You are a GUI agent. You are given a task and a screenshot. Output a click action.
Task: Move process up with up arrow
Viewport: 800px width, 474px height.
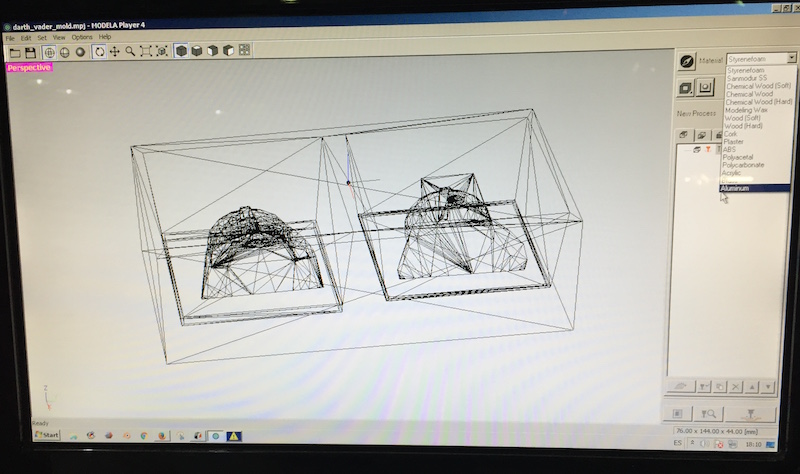point(752,387)
